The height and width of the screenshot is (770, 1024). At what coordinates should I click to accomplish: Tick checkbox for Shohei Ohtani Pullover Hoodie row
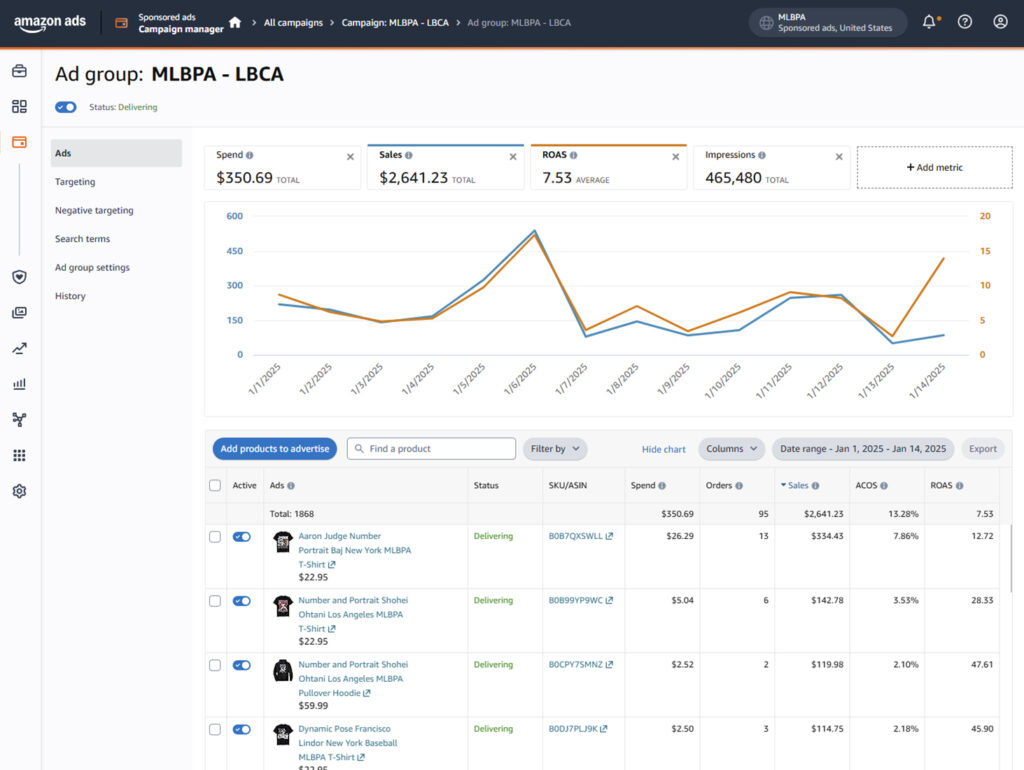(215, 665)
